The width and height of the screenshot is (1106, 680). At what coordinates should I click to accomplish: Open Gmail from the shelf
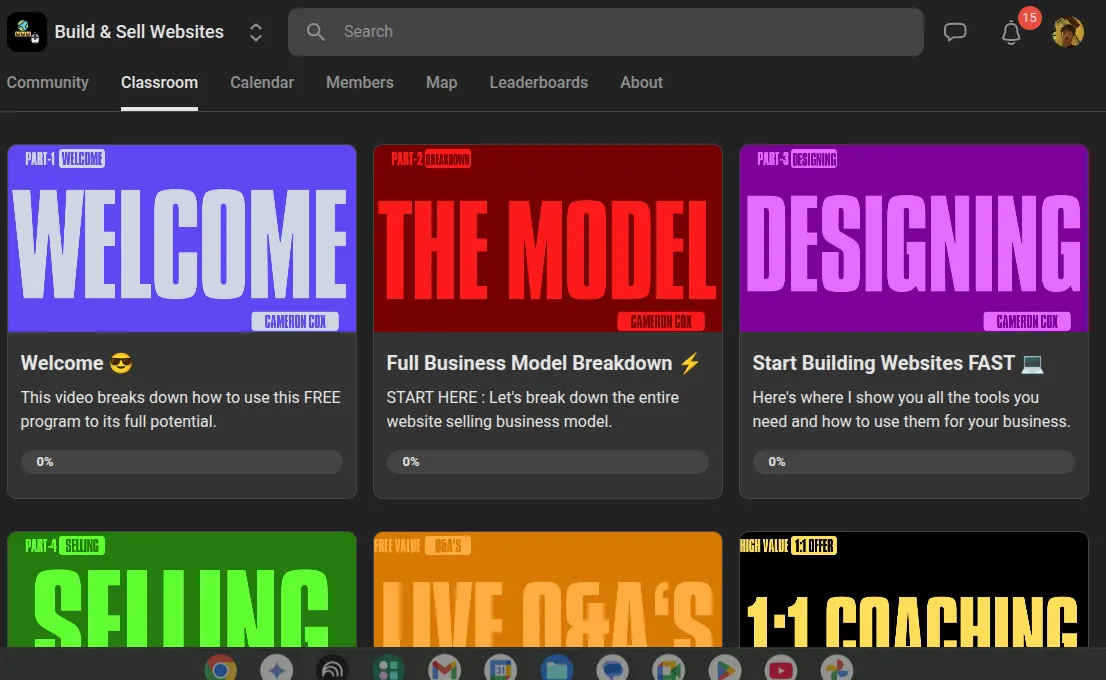[444, 669]
